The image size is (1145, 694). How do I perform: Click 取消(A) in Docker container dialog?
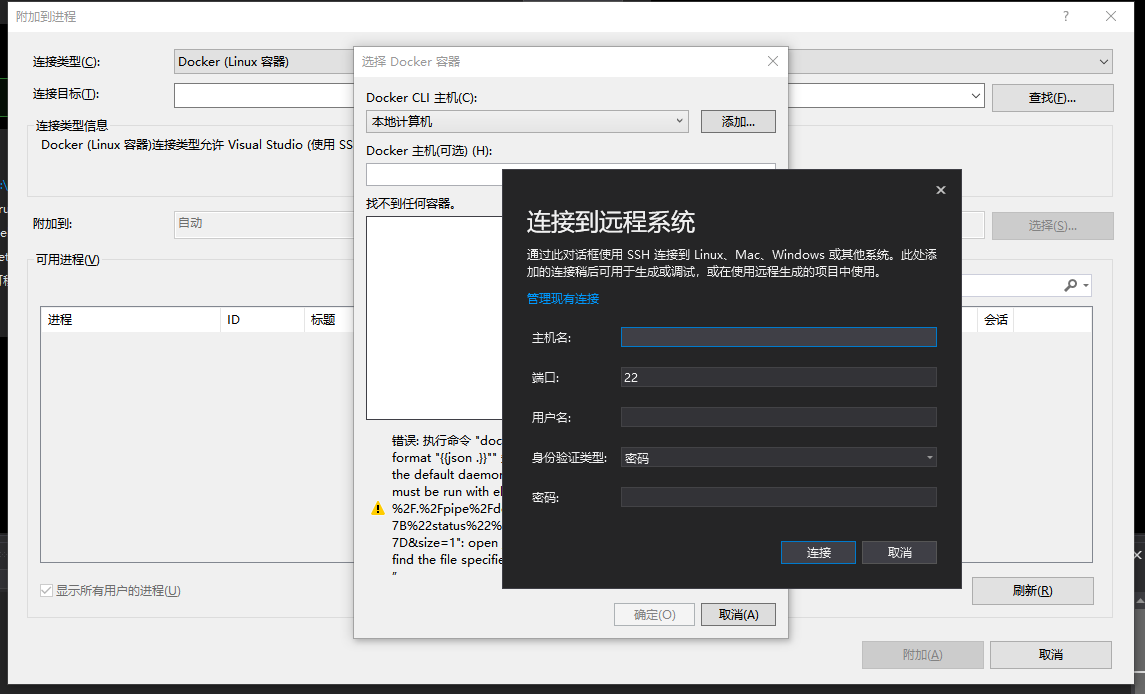coord(738,614)
